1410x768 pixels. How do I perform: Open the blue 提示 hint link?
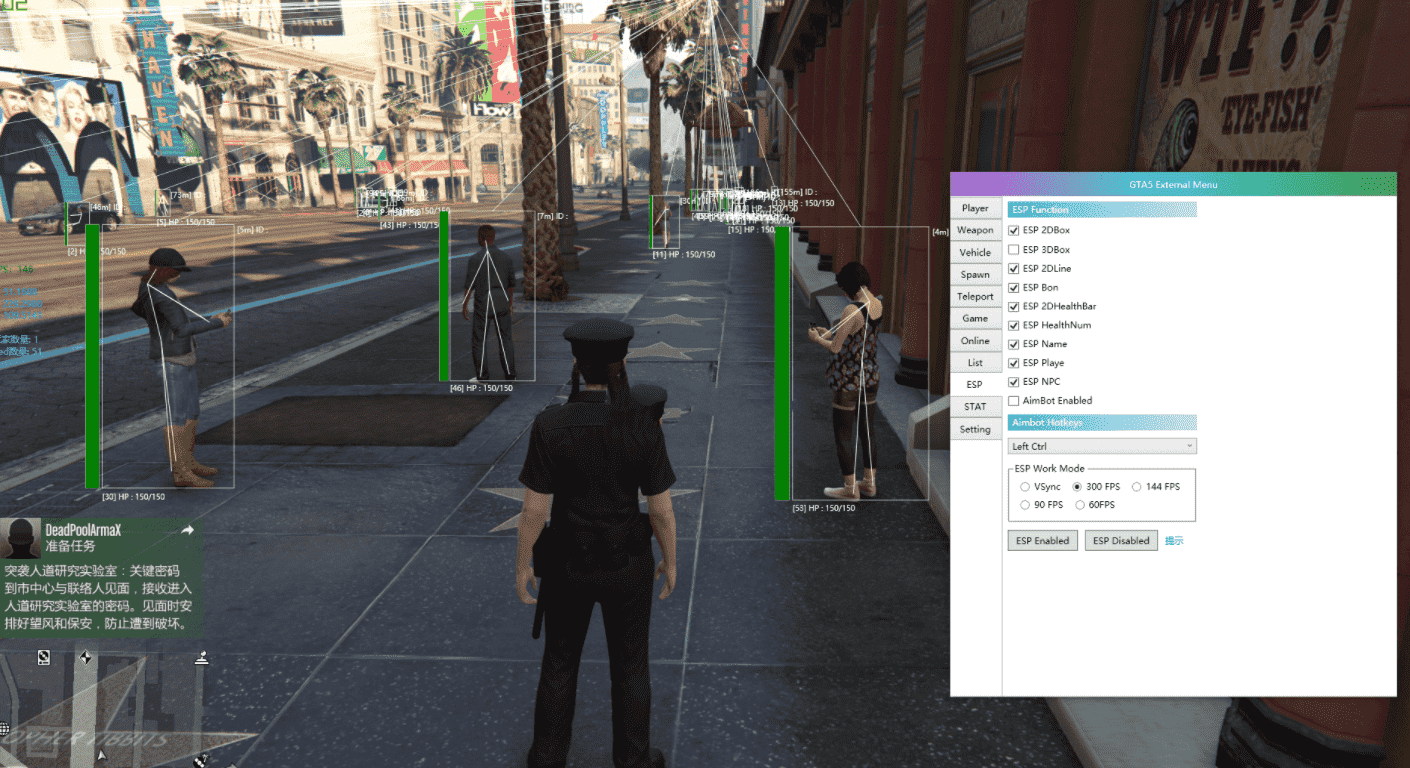pyautogui.click(x=1174, y=541)
